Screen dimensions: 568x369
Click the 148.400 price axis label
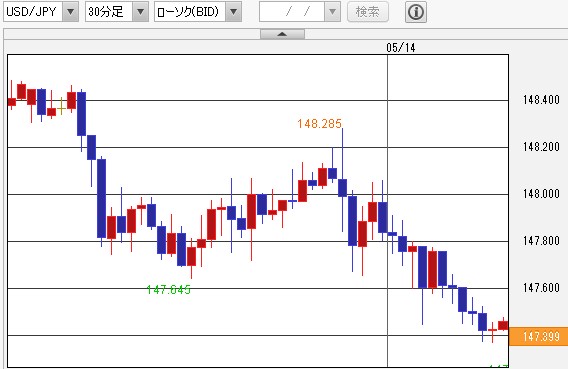tap(541, 100)
